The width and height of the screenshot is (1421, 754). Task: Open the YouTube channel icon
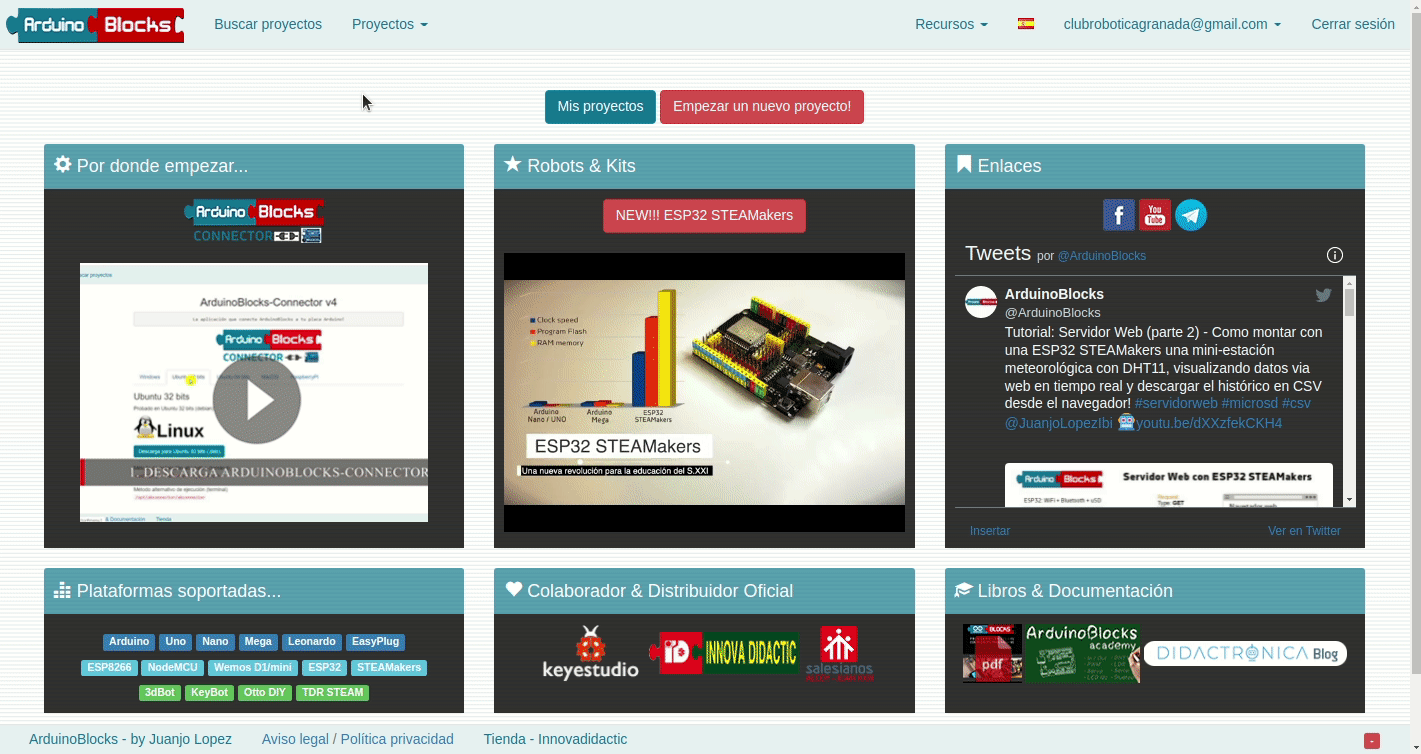coord(1155,215)
